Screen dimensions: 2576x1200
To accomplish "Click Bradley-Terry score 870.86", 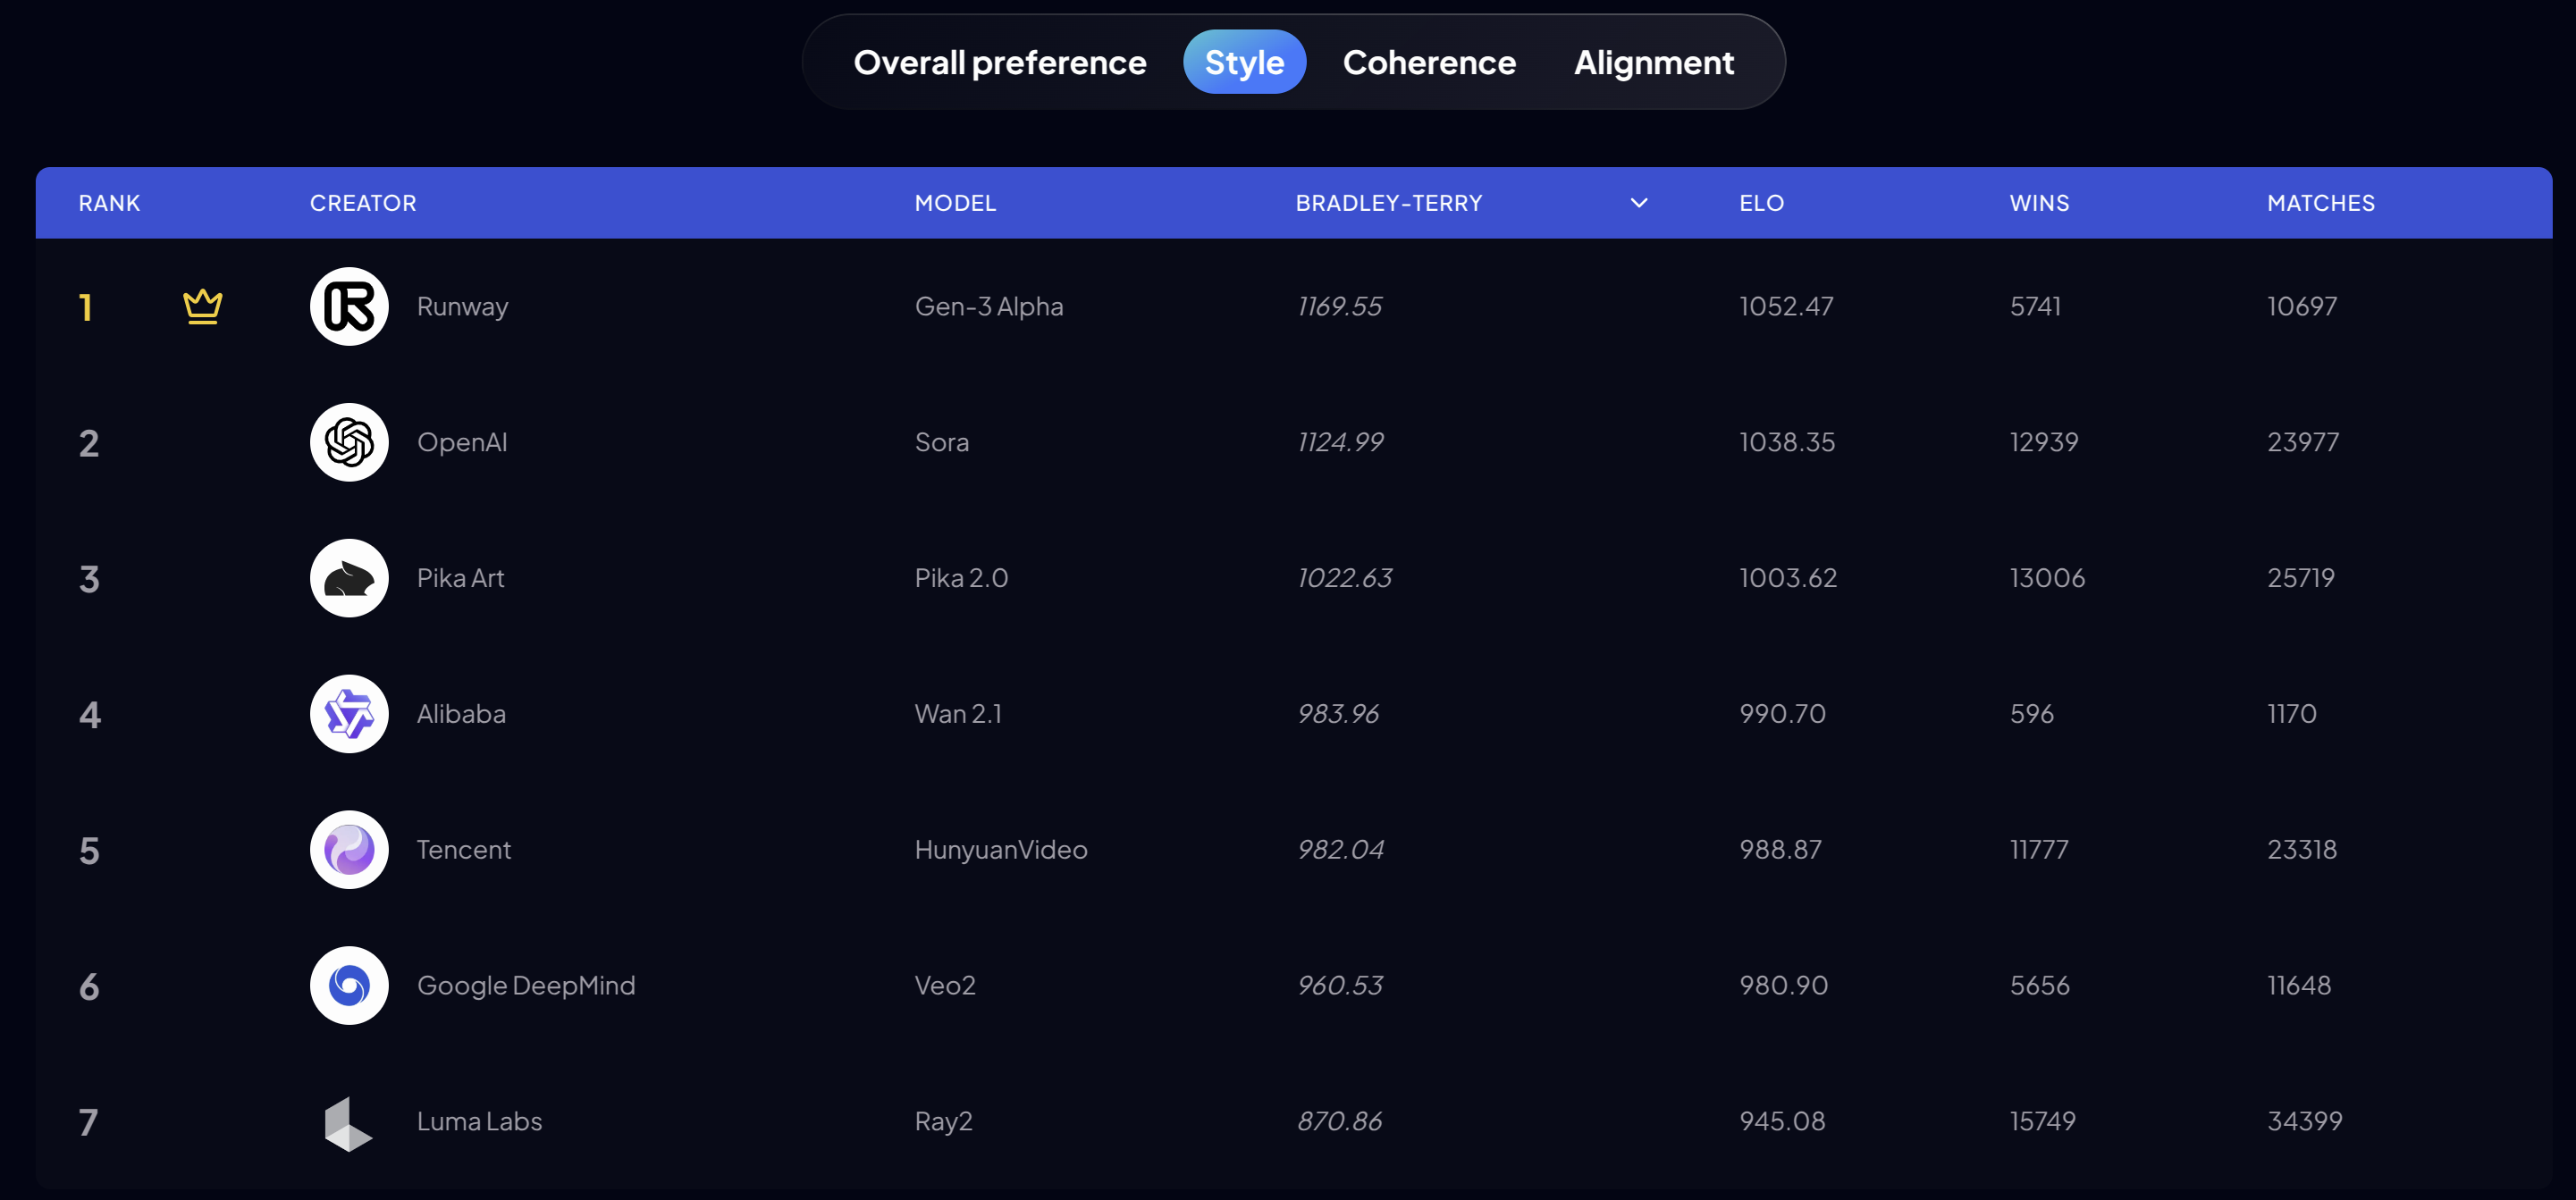I will 1339,1122.
